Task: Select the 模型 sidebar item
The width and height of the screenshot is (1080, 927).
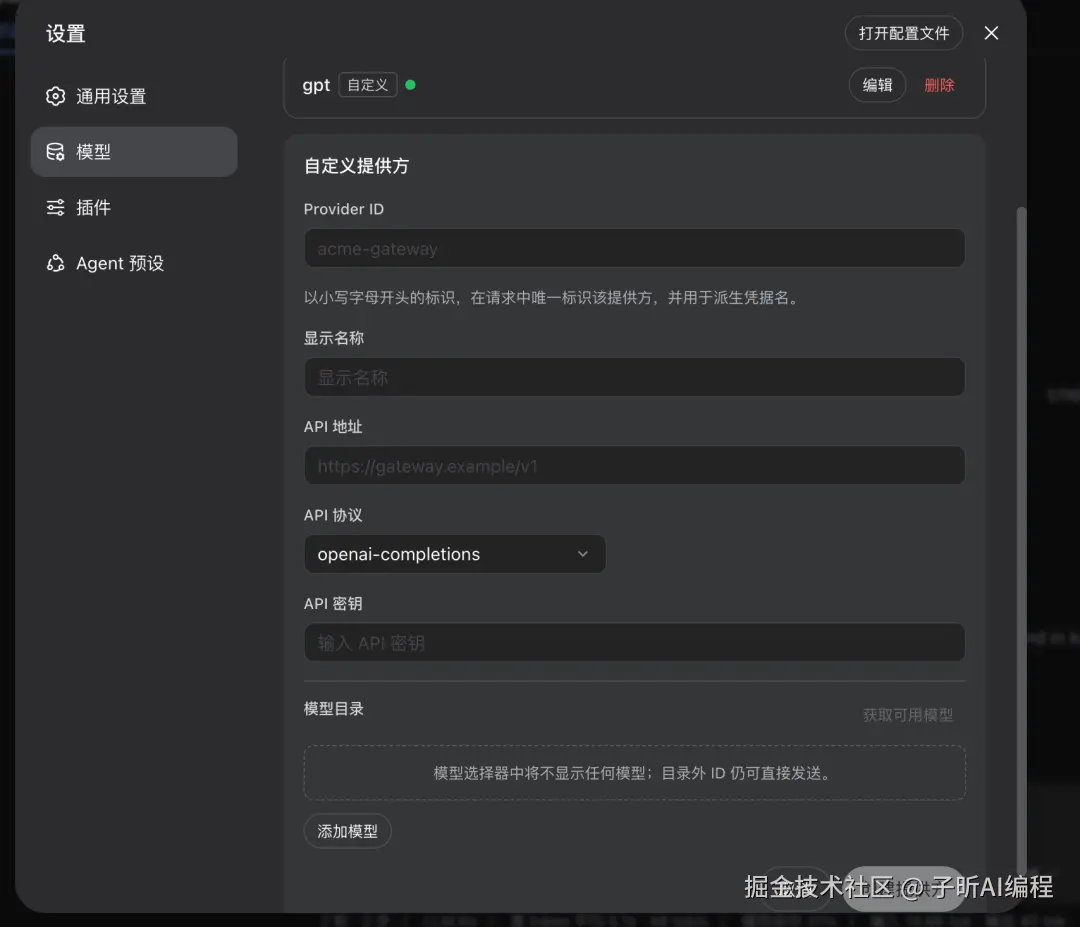Action: point(134,152)
